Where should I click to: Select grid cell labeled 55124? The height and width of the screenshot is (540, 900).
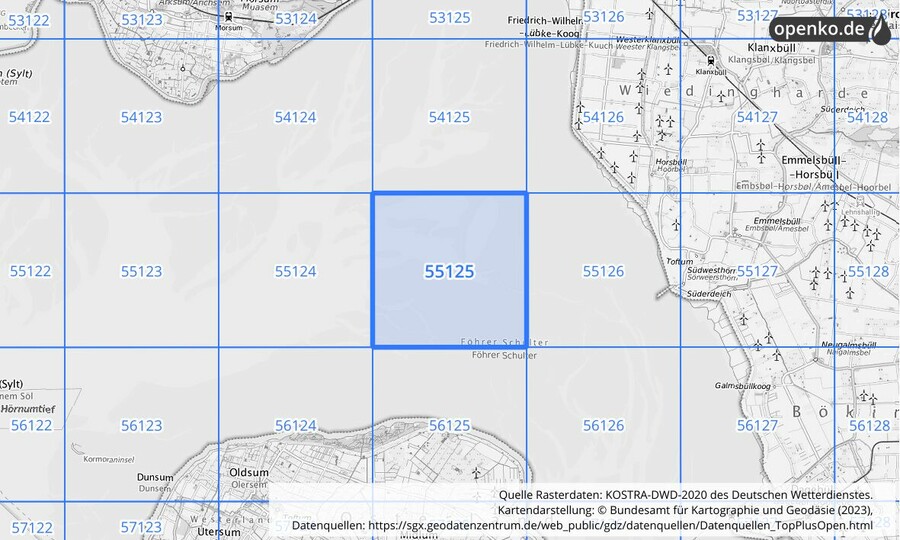295,270
